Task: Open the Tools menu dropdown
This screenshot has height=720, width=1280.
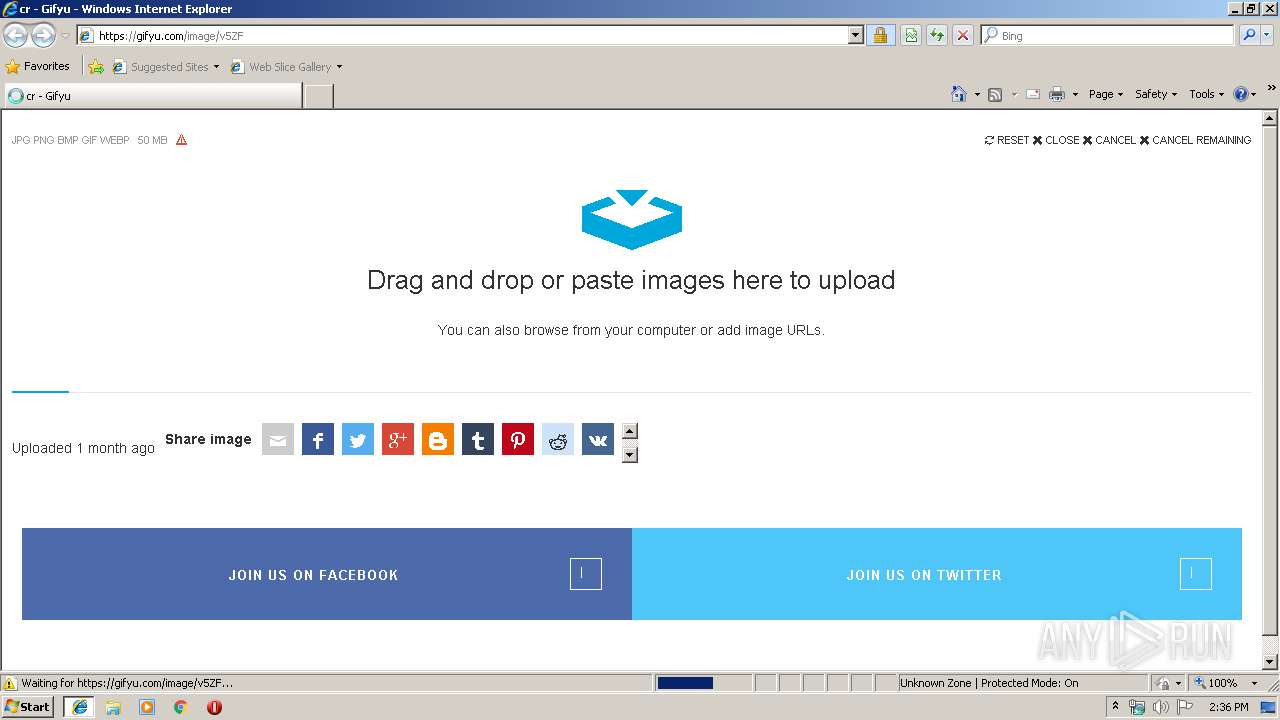Action: (1206, 94)
